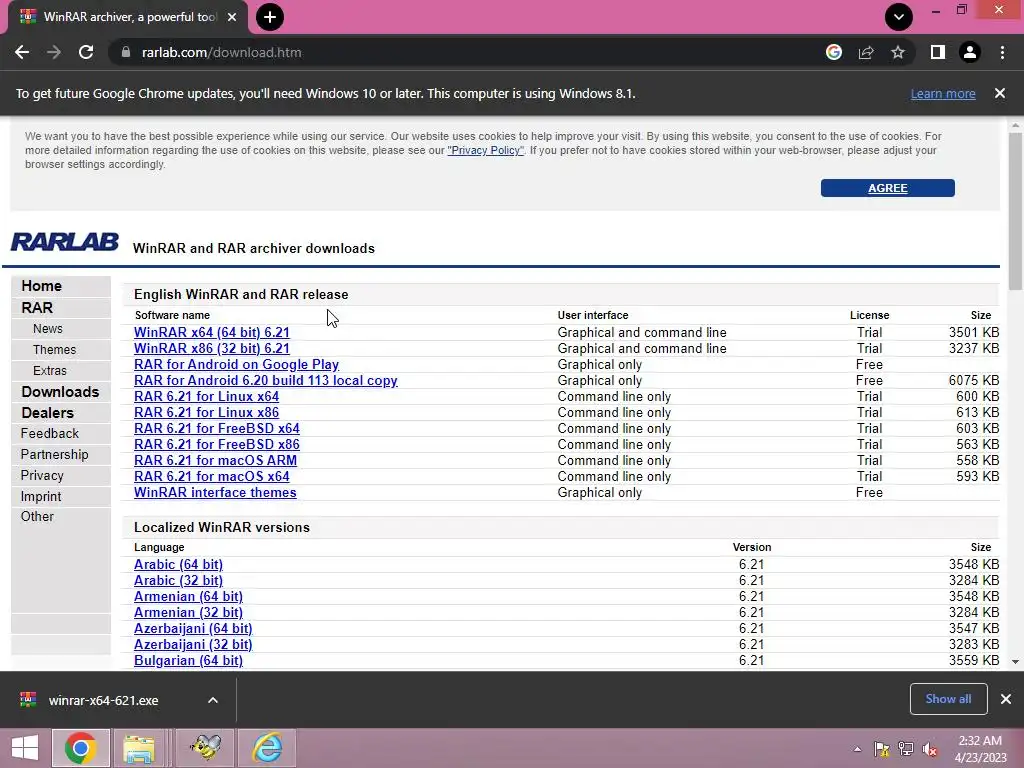Open Partnership in sidebar

[x=54, y=455]
